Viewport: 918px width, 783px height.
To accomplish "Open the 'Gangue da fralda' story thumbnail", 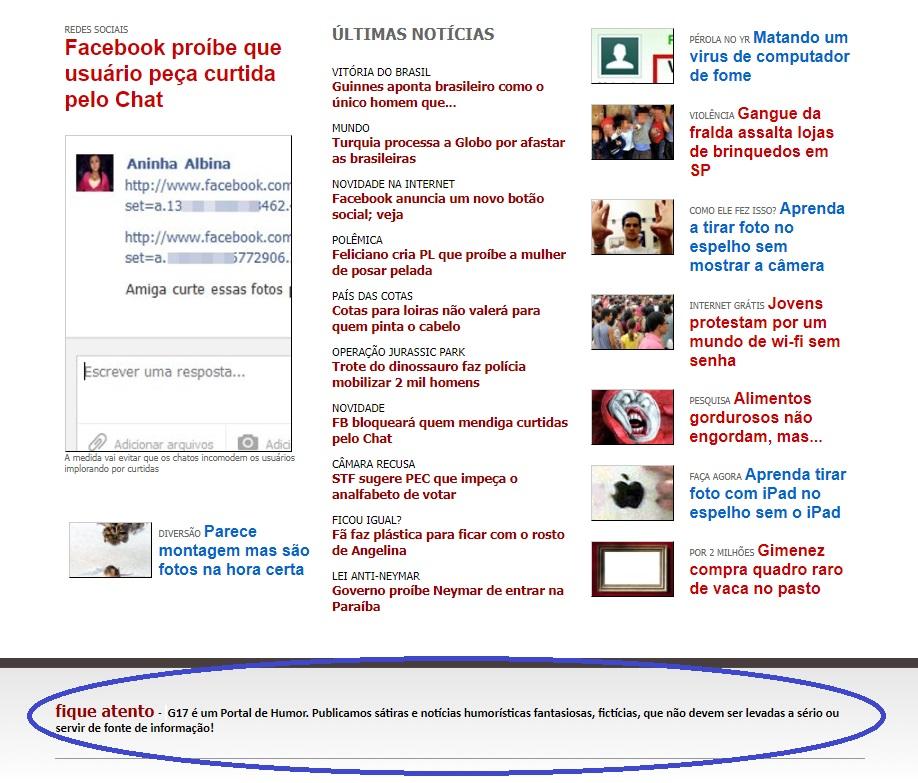I will [x=632, y=132].
